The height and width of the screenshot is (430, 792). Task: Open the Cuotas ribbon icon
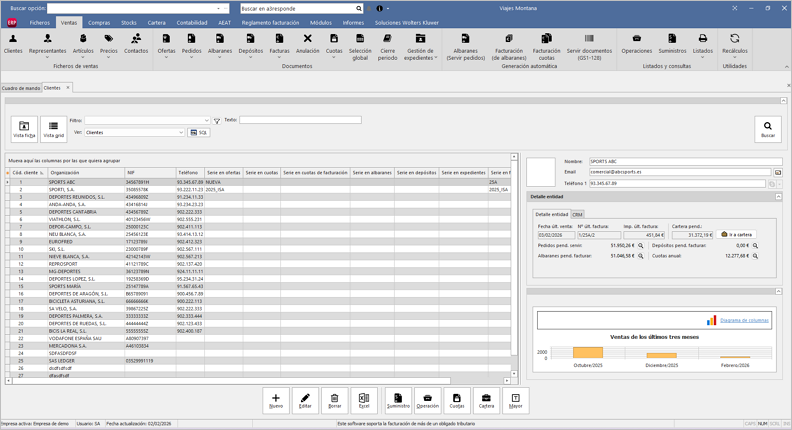click(334, 45)
